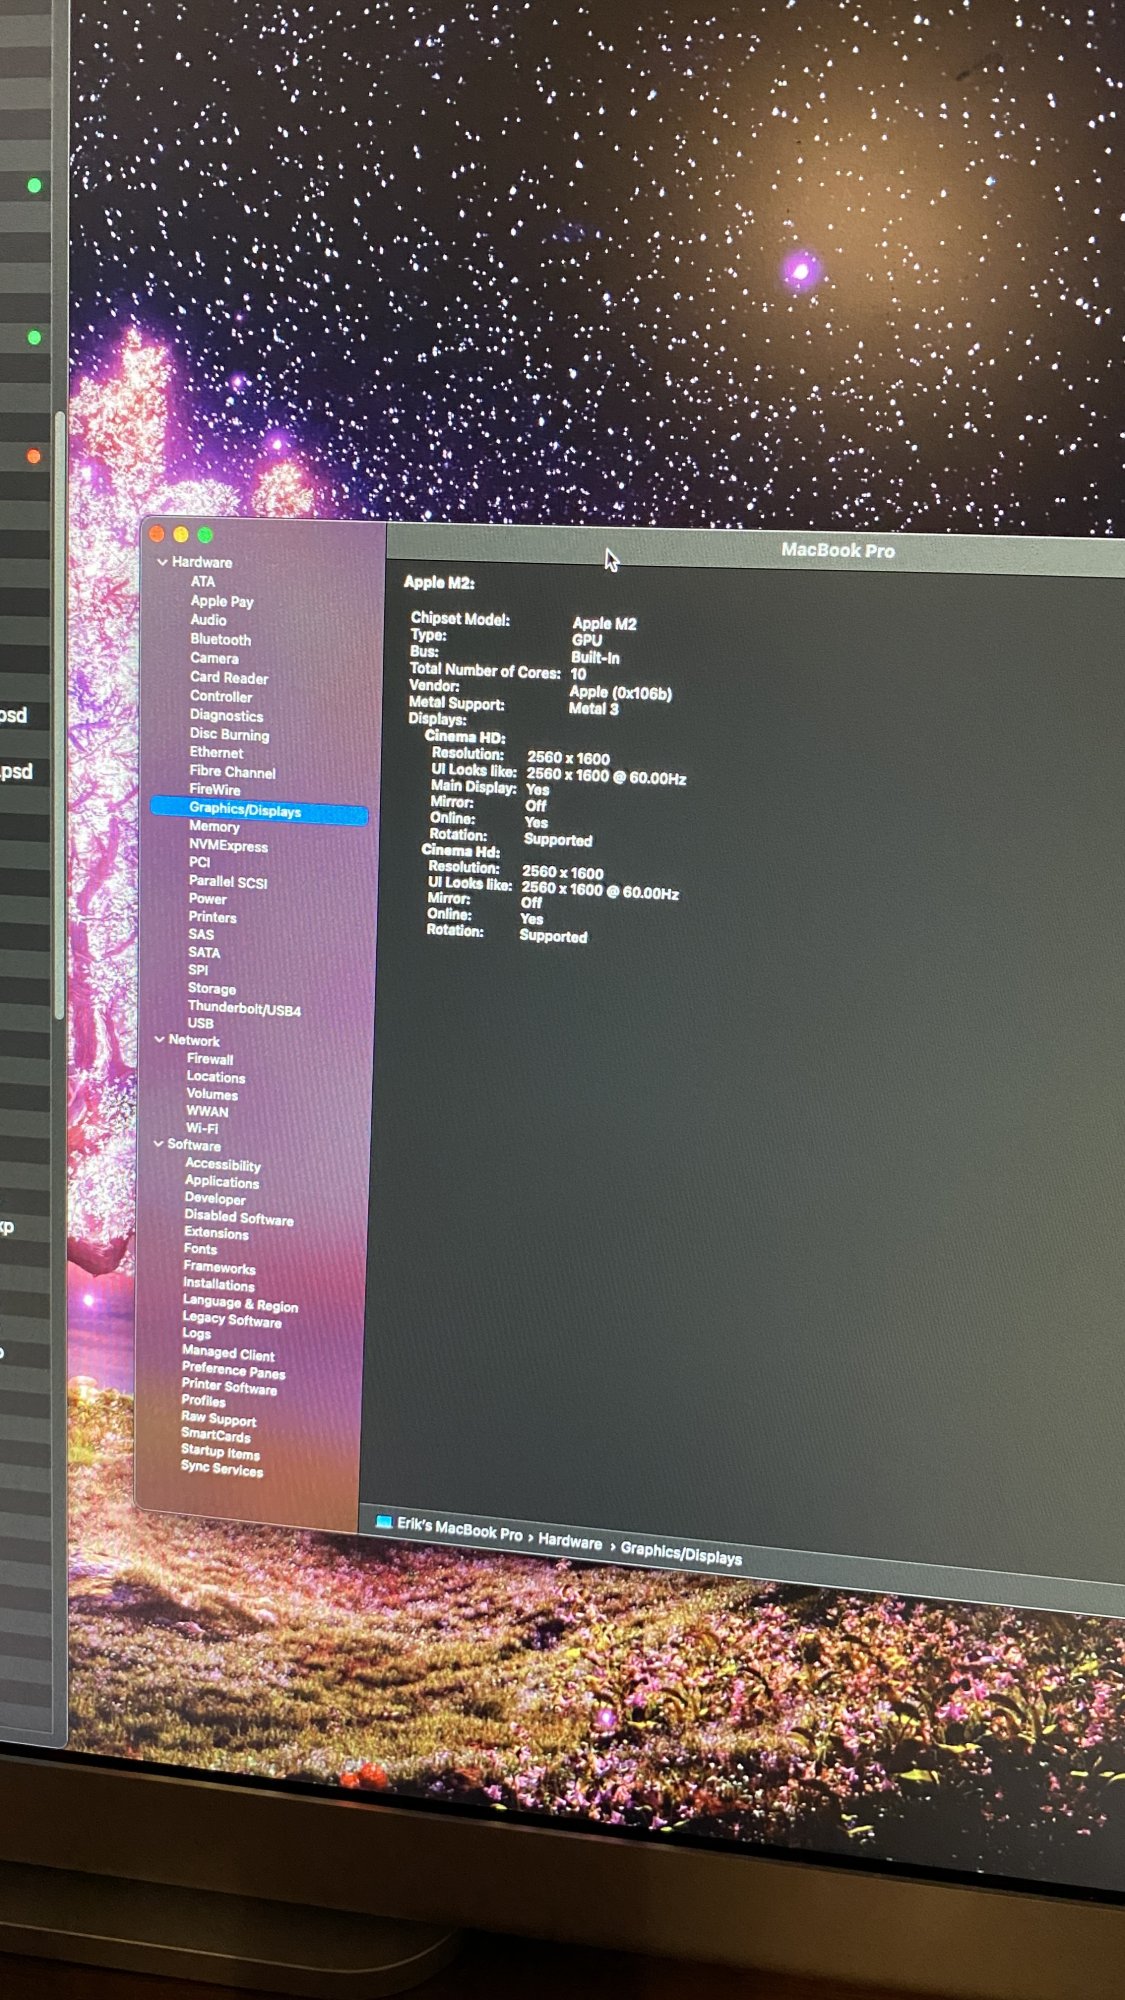Select the Frameworks entry
The width and height of the screenshot is (1125, 2000).
(219, 1267)
